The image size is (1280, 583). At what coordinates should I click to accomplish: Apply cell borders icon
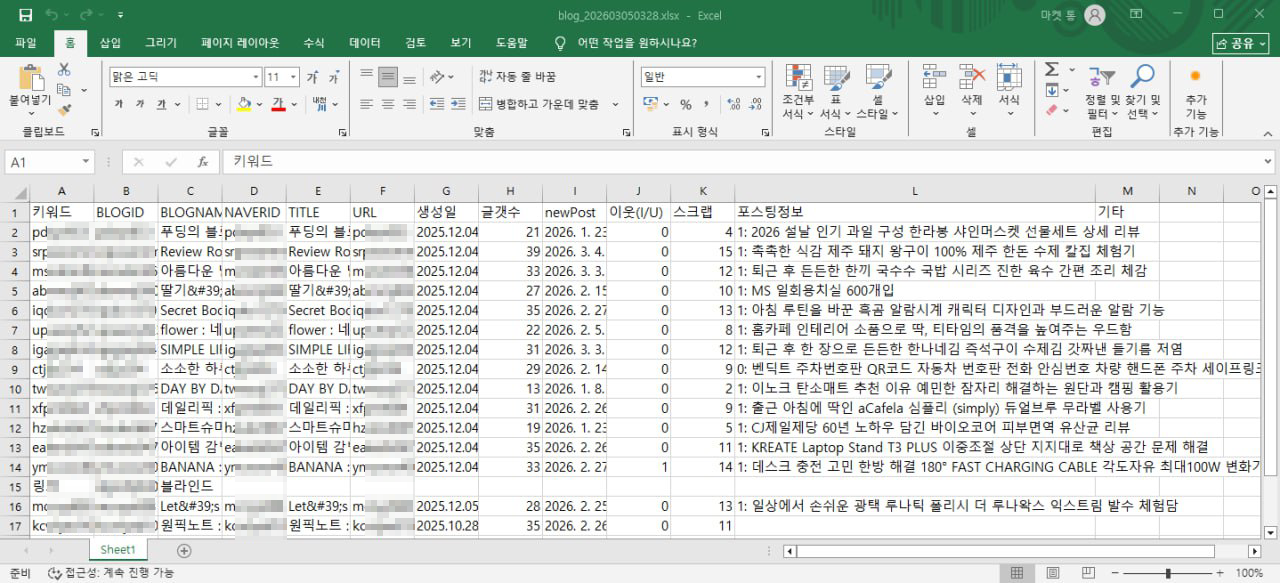pos(203,104)
